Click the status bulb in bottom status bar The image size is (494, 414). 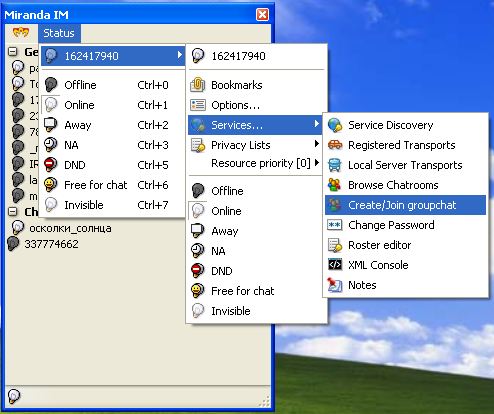(x=14, y=396)
